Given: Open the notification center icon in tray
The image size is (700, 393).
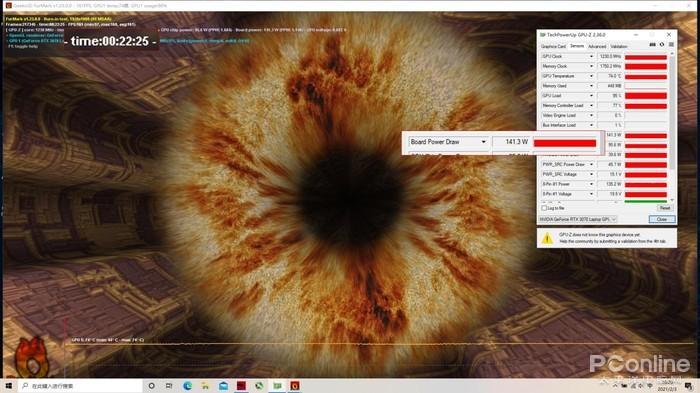Looking at the screenshot, I should point(689,386).
